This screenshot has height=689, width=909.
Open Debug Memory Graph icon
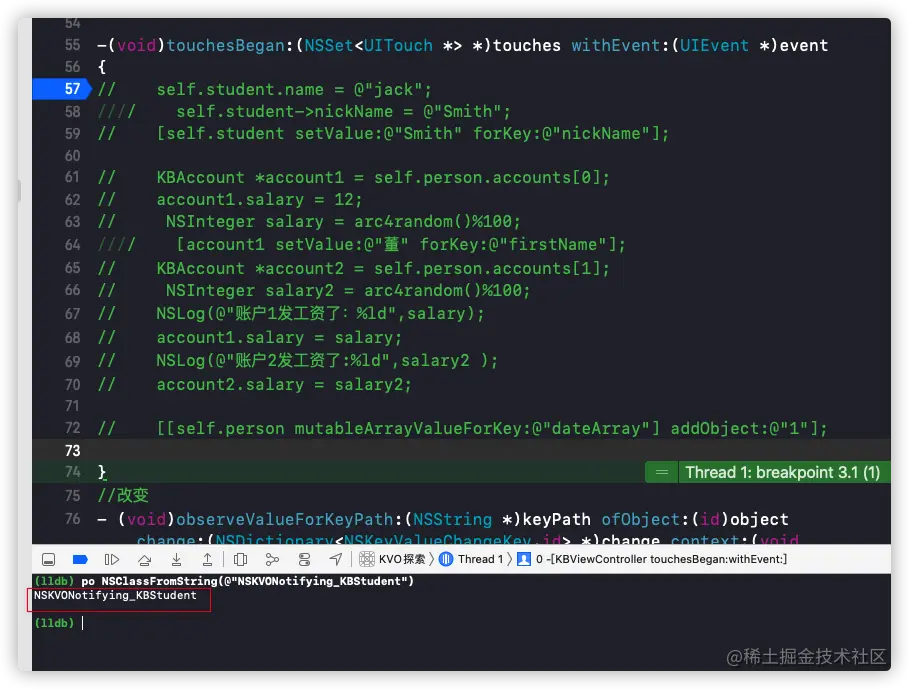point(272,559)
